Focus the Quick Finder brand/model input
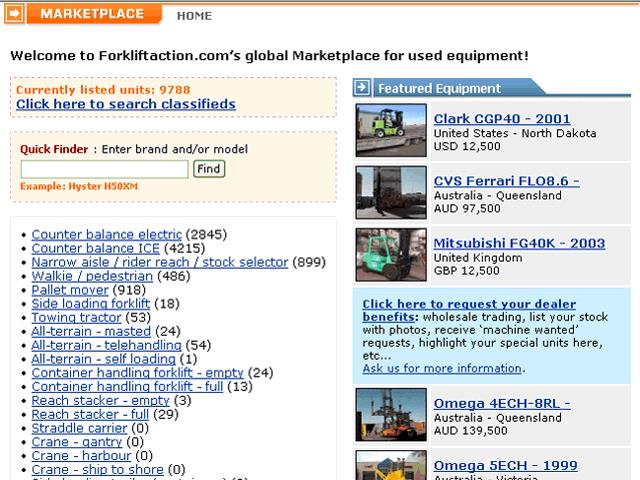This screenshot has width=640, height=480. (104, 169)
